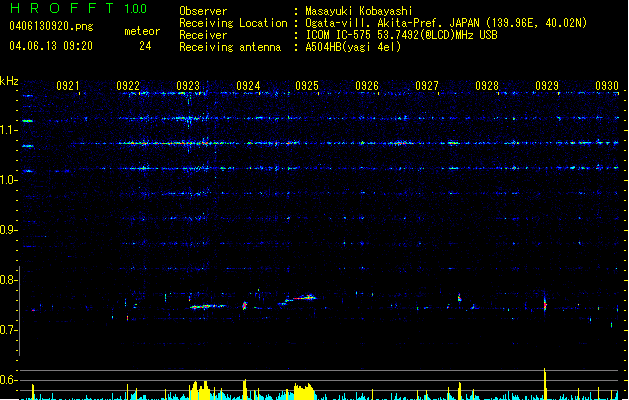Viewport: 629px width, 400px height.
Task: Select the 0921 time marker
Action: pos(68,86)
